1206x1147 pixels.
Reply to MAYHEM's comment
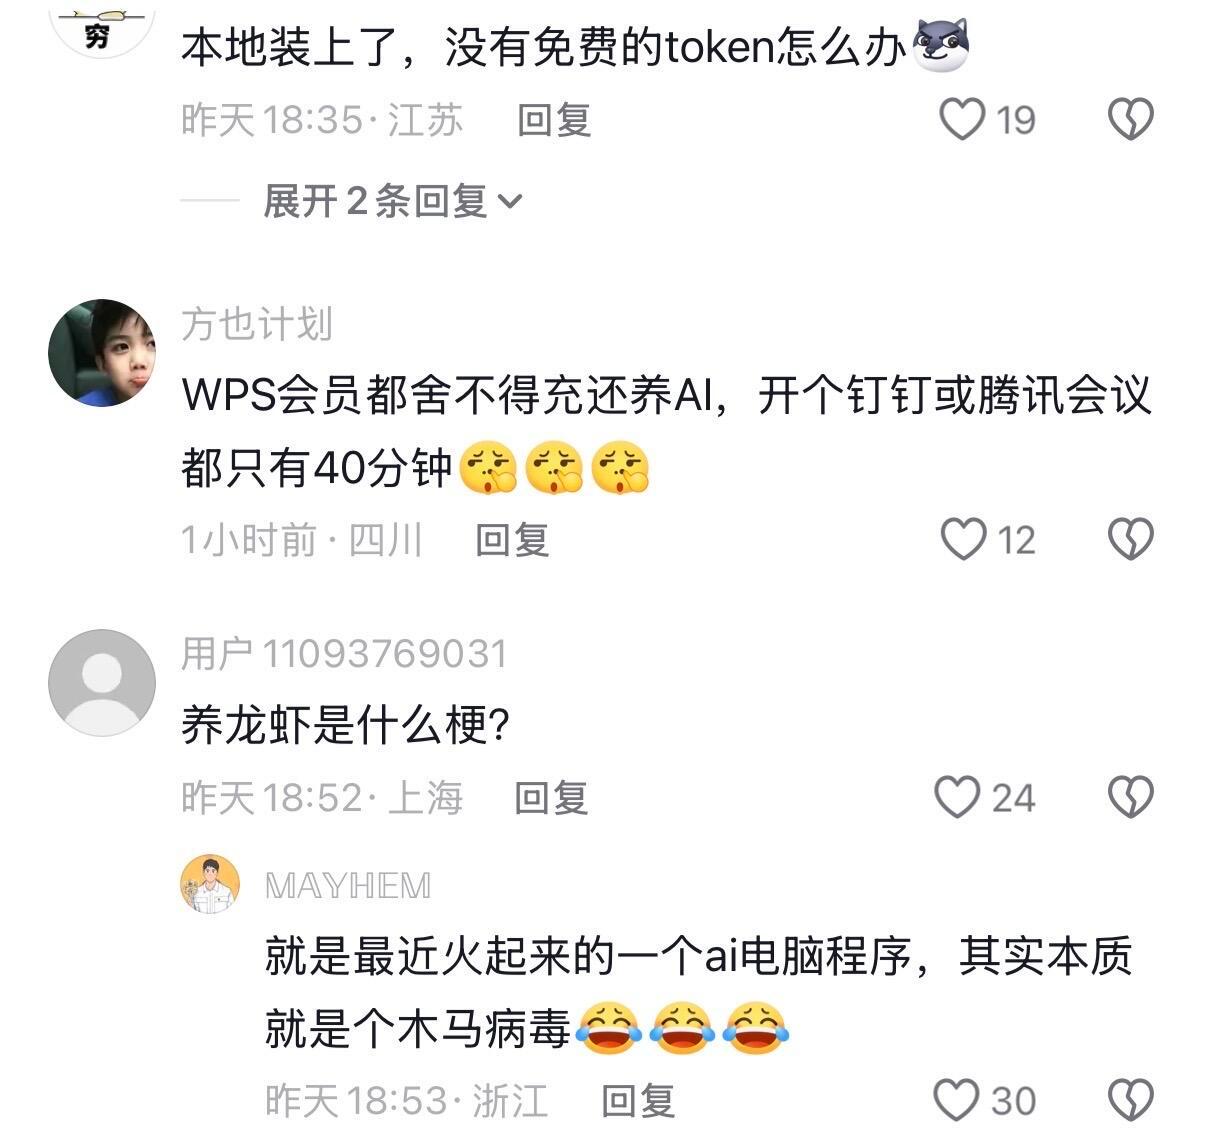(638, 1101)
